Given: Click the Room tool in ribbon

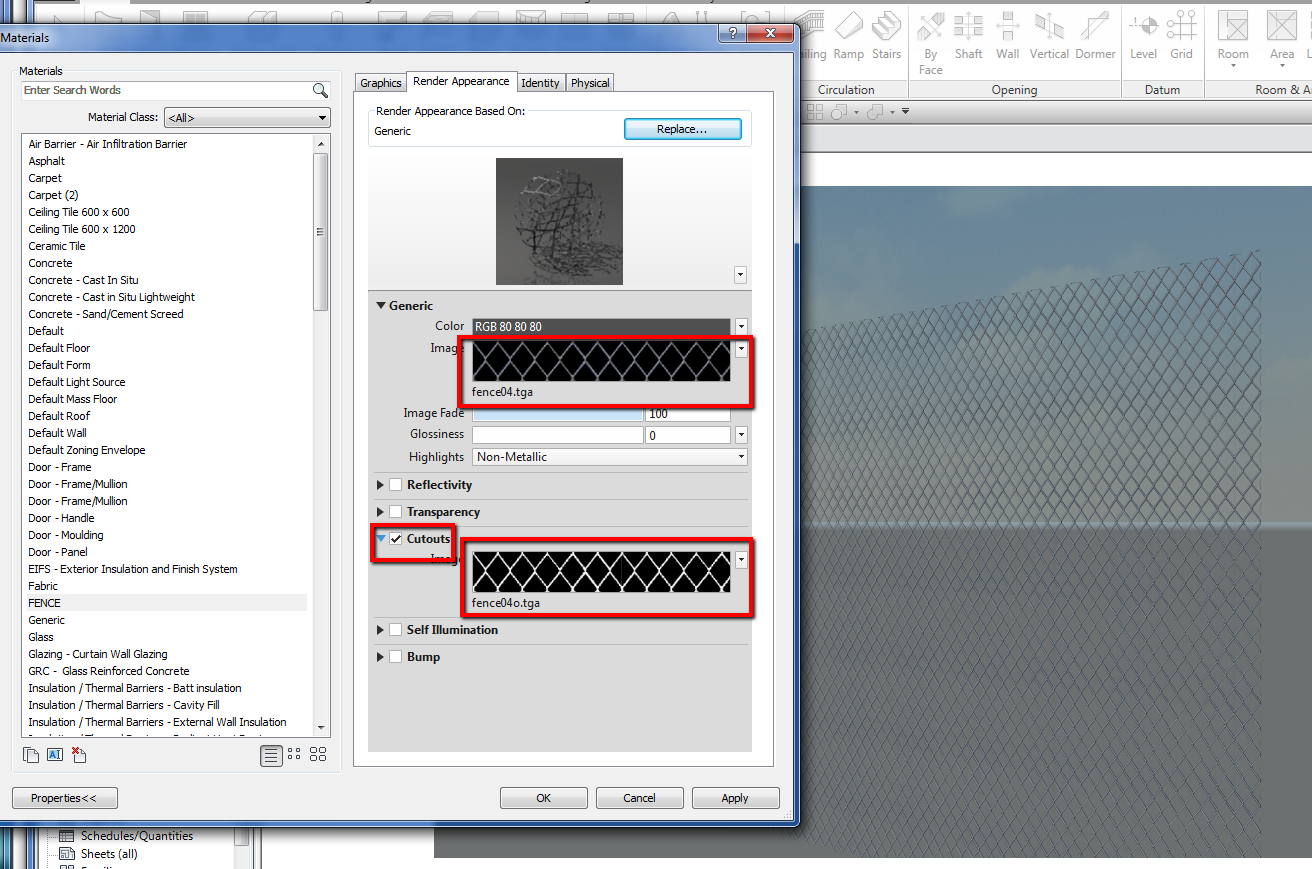Looking at the screenshot, I should tap(1233, 40).
